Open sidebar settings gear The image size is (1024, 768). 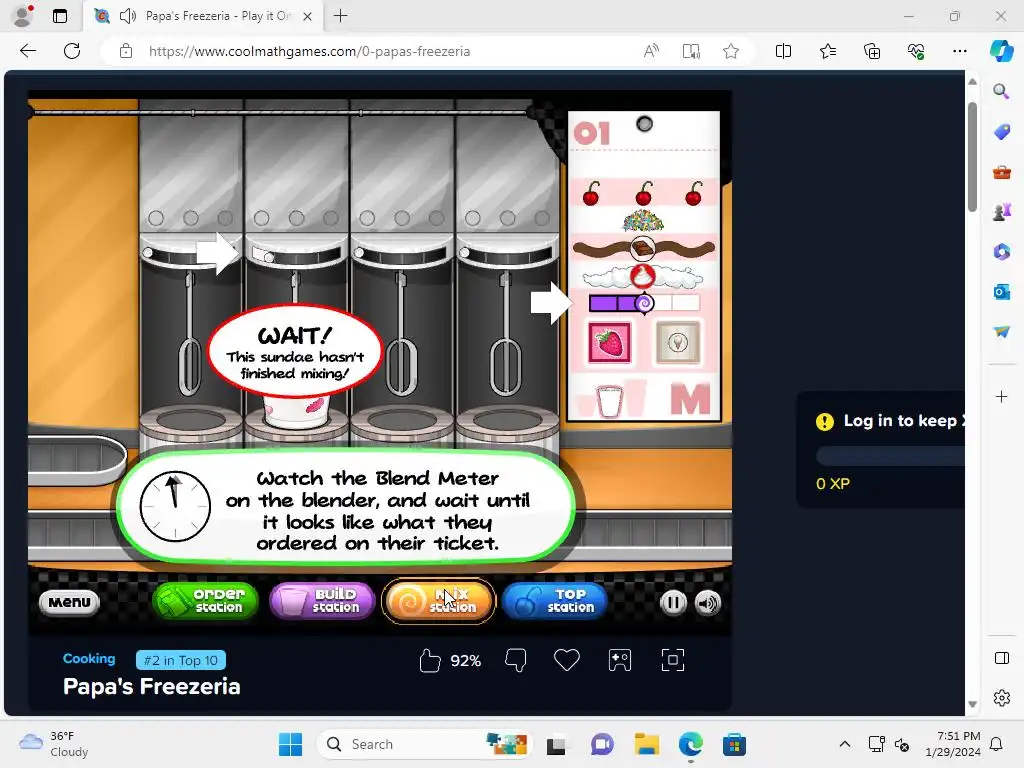[1001, 698]
